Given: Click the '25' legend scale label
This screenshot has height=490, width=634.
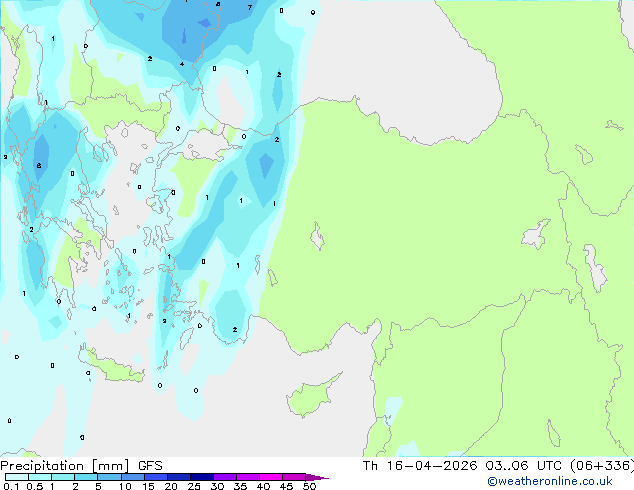Looking at the screenshot, I should [x=194, y=486].
